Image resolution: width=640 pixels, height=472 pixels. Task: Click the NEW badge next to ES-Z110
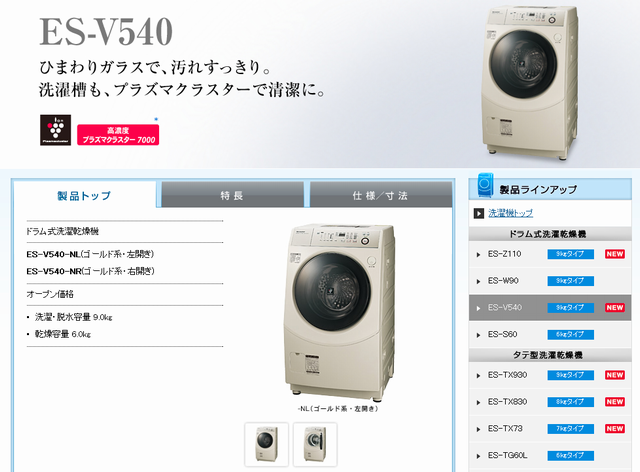coord(615,254)
